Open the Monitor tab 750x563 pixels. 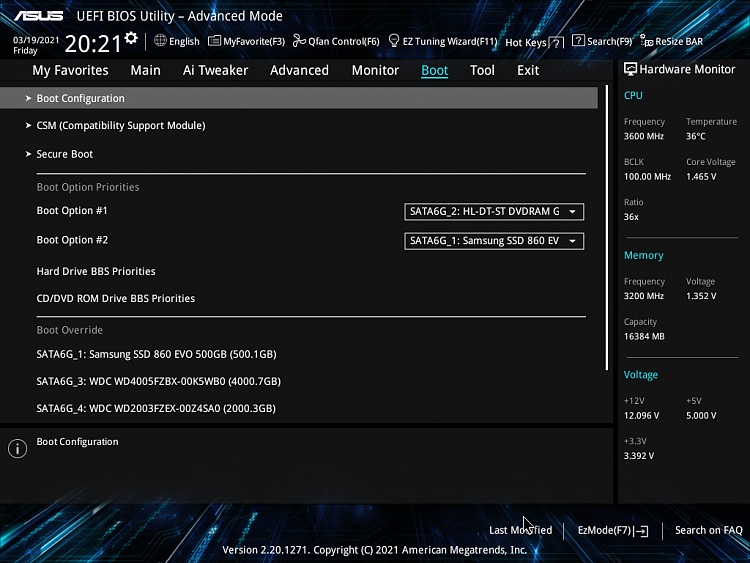[x=375, y=70]
